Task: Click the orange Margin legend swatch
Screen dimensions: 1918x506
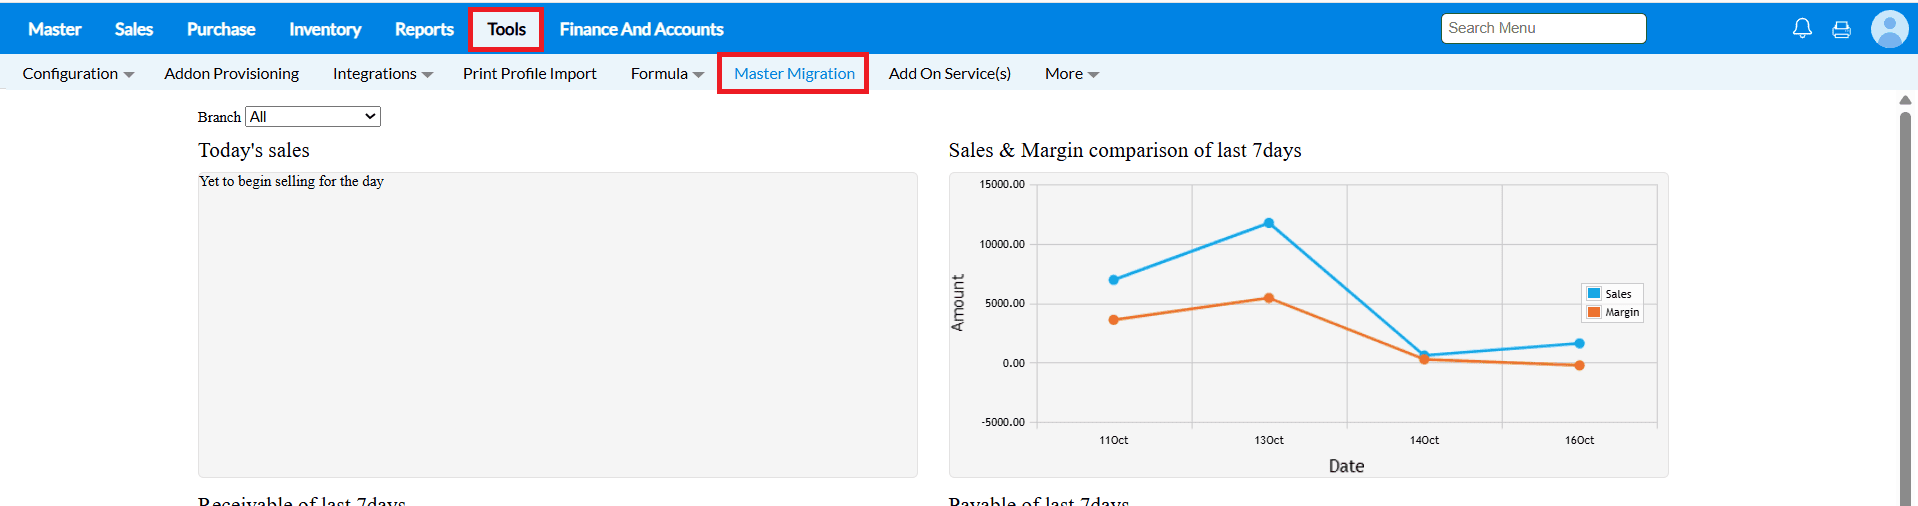Action: (x=1594, y=312)
